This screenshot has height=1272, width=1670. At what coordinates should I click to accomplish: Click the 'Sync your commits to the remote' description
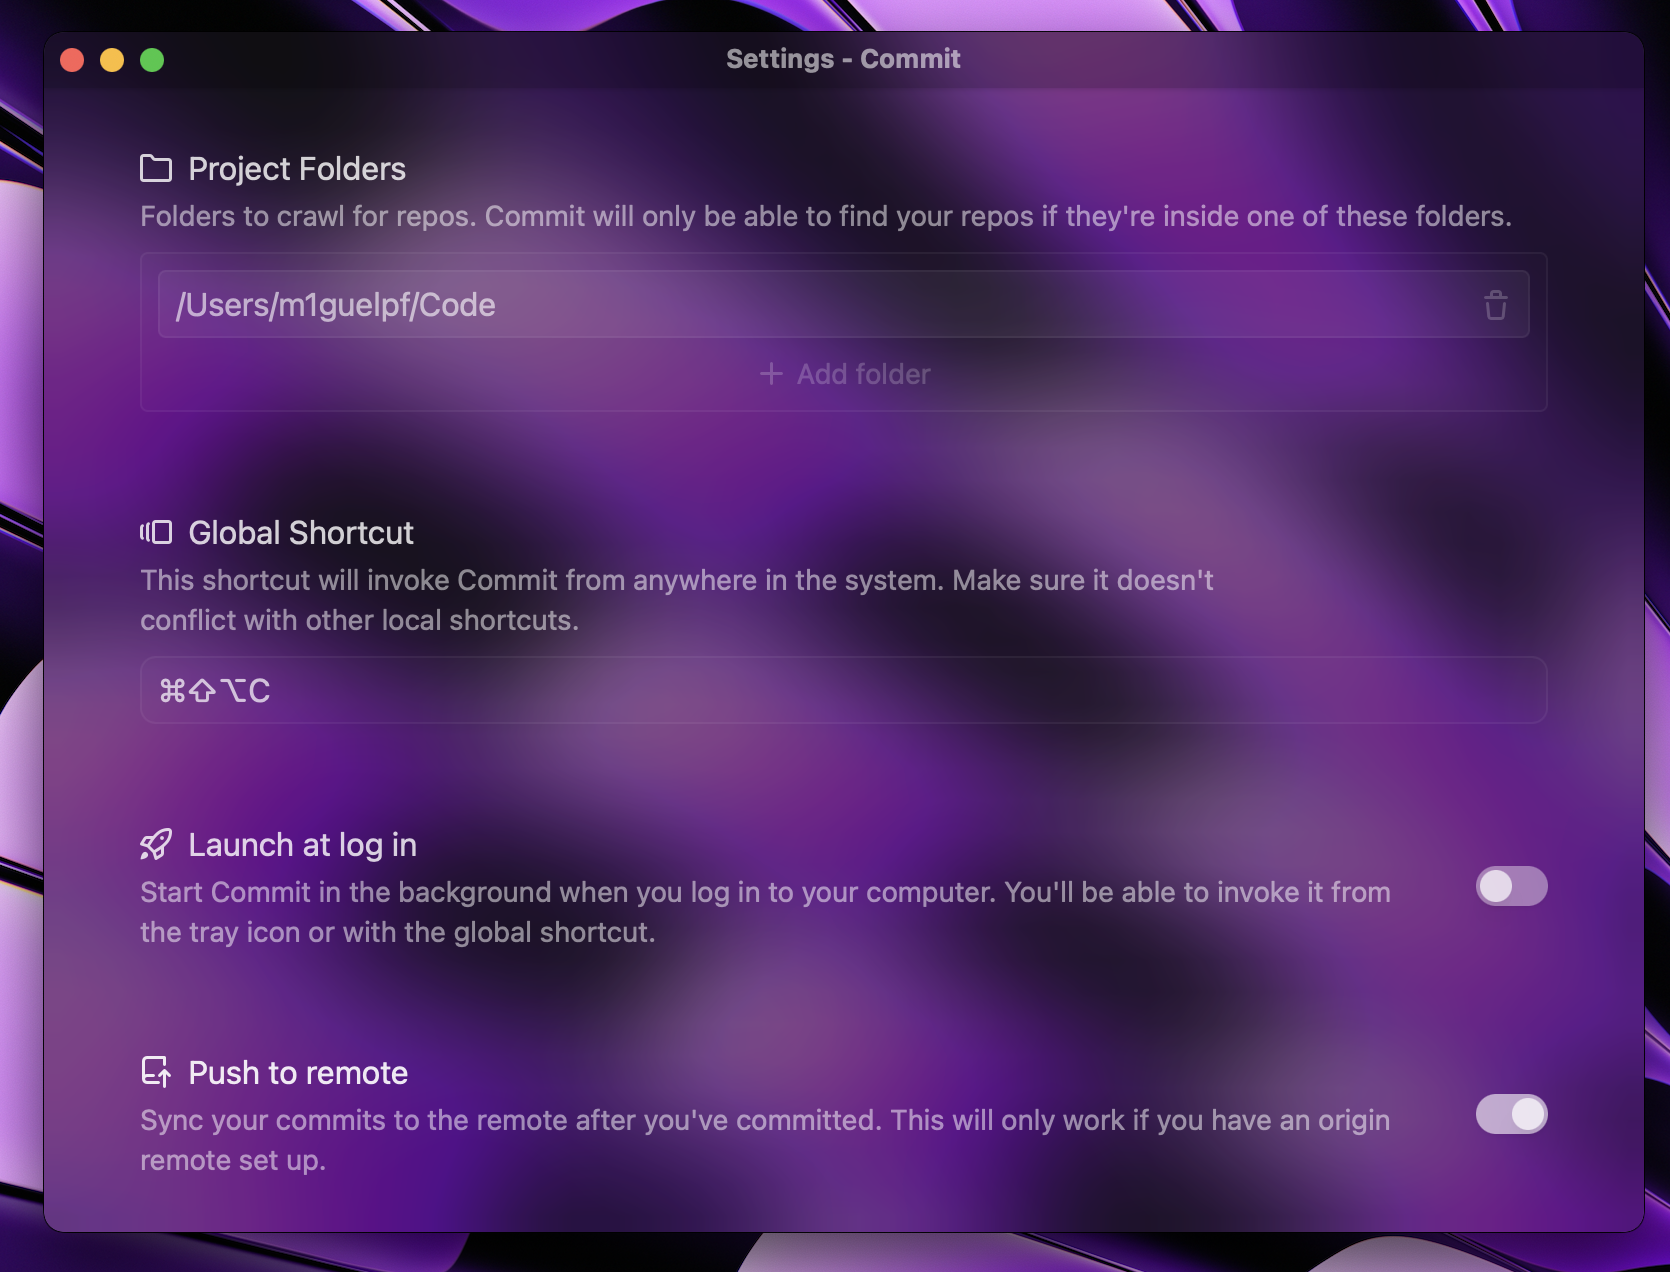tap(765, 1140)
